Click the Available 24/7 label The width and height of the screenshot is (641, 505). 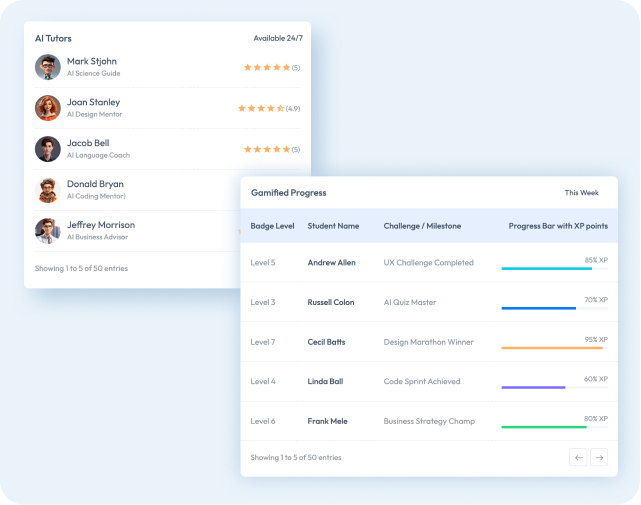click(x=277, y=38)
